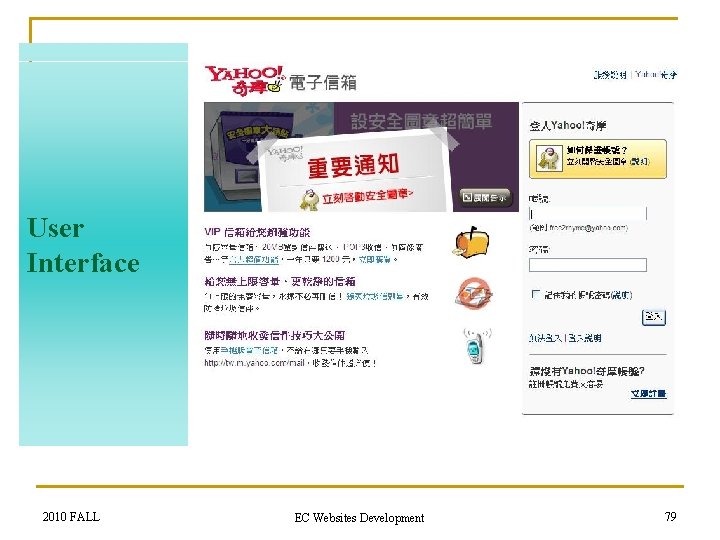Click the account ID input field
This screenshot has width=720, height=540.
click(x=588, y=214)
